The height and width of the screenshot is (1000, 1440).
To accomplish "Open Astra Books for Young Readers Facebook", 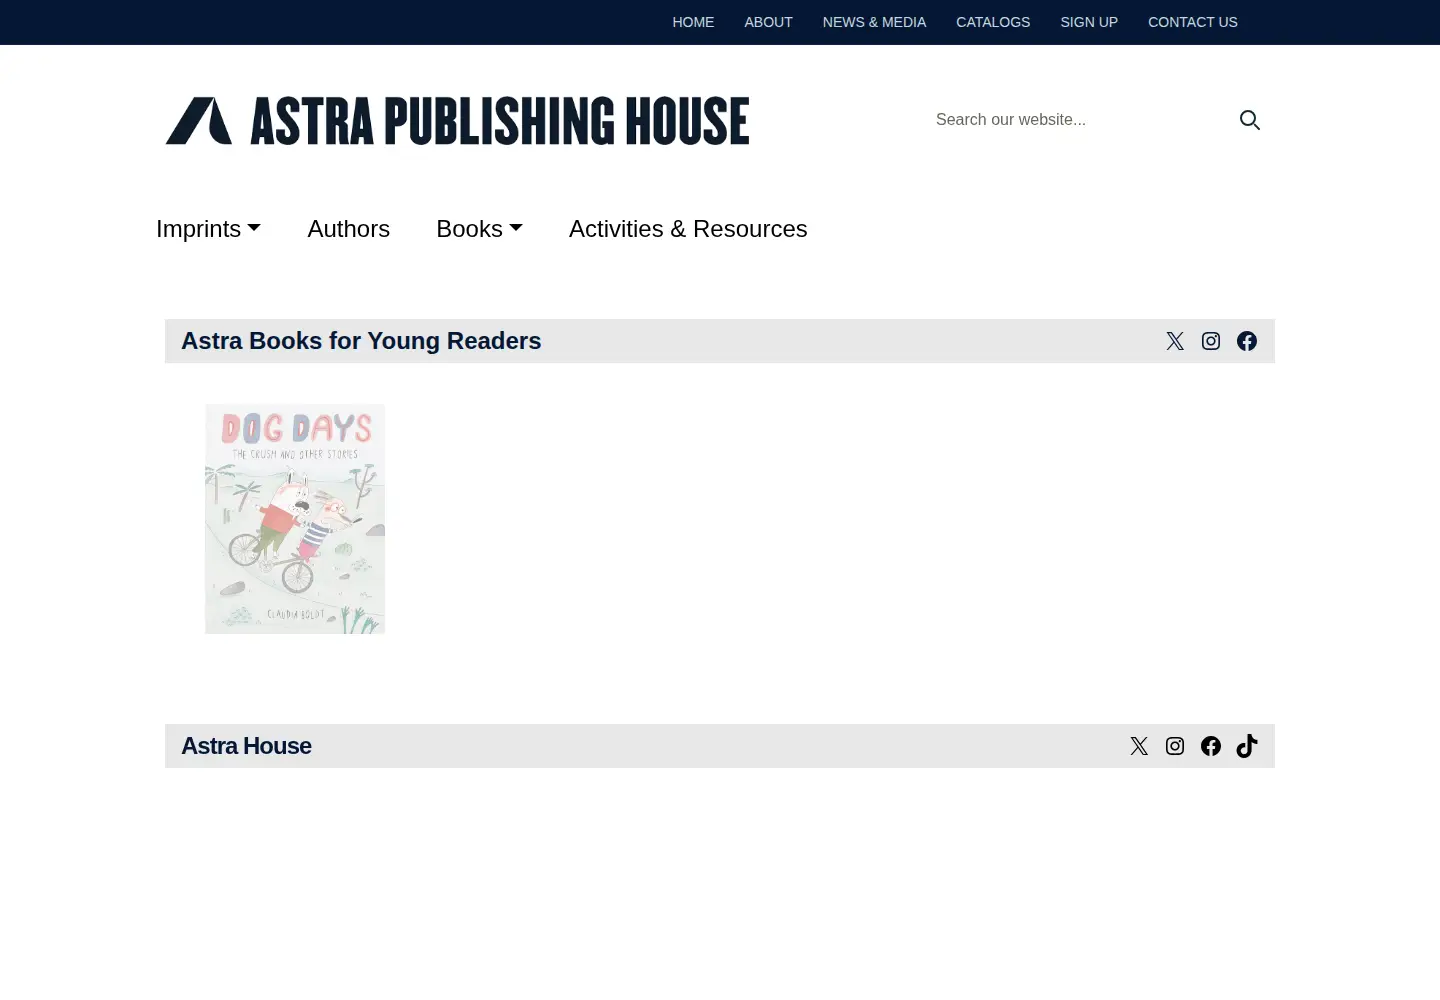I will click(x=1247, y=341).
